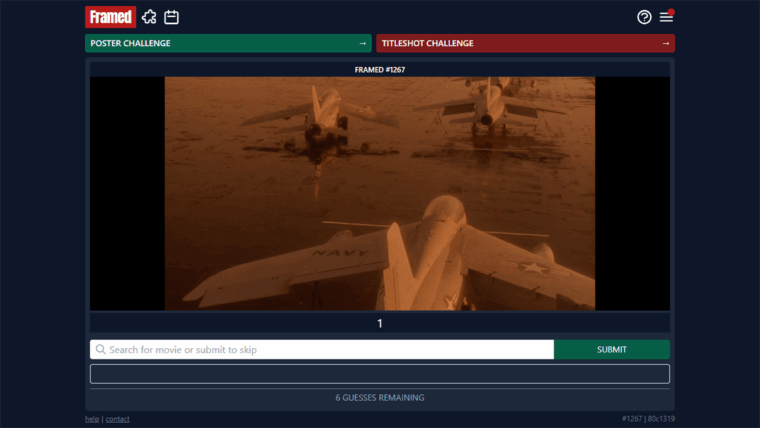Submit the guess
760x428 pixels.
pyautogui.click(x=612, y=349)
